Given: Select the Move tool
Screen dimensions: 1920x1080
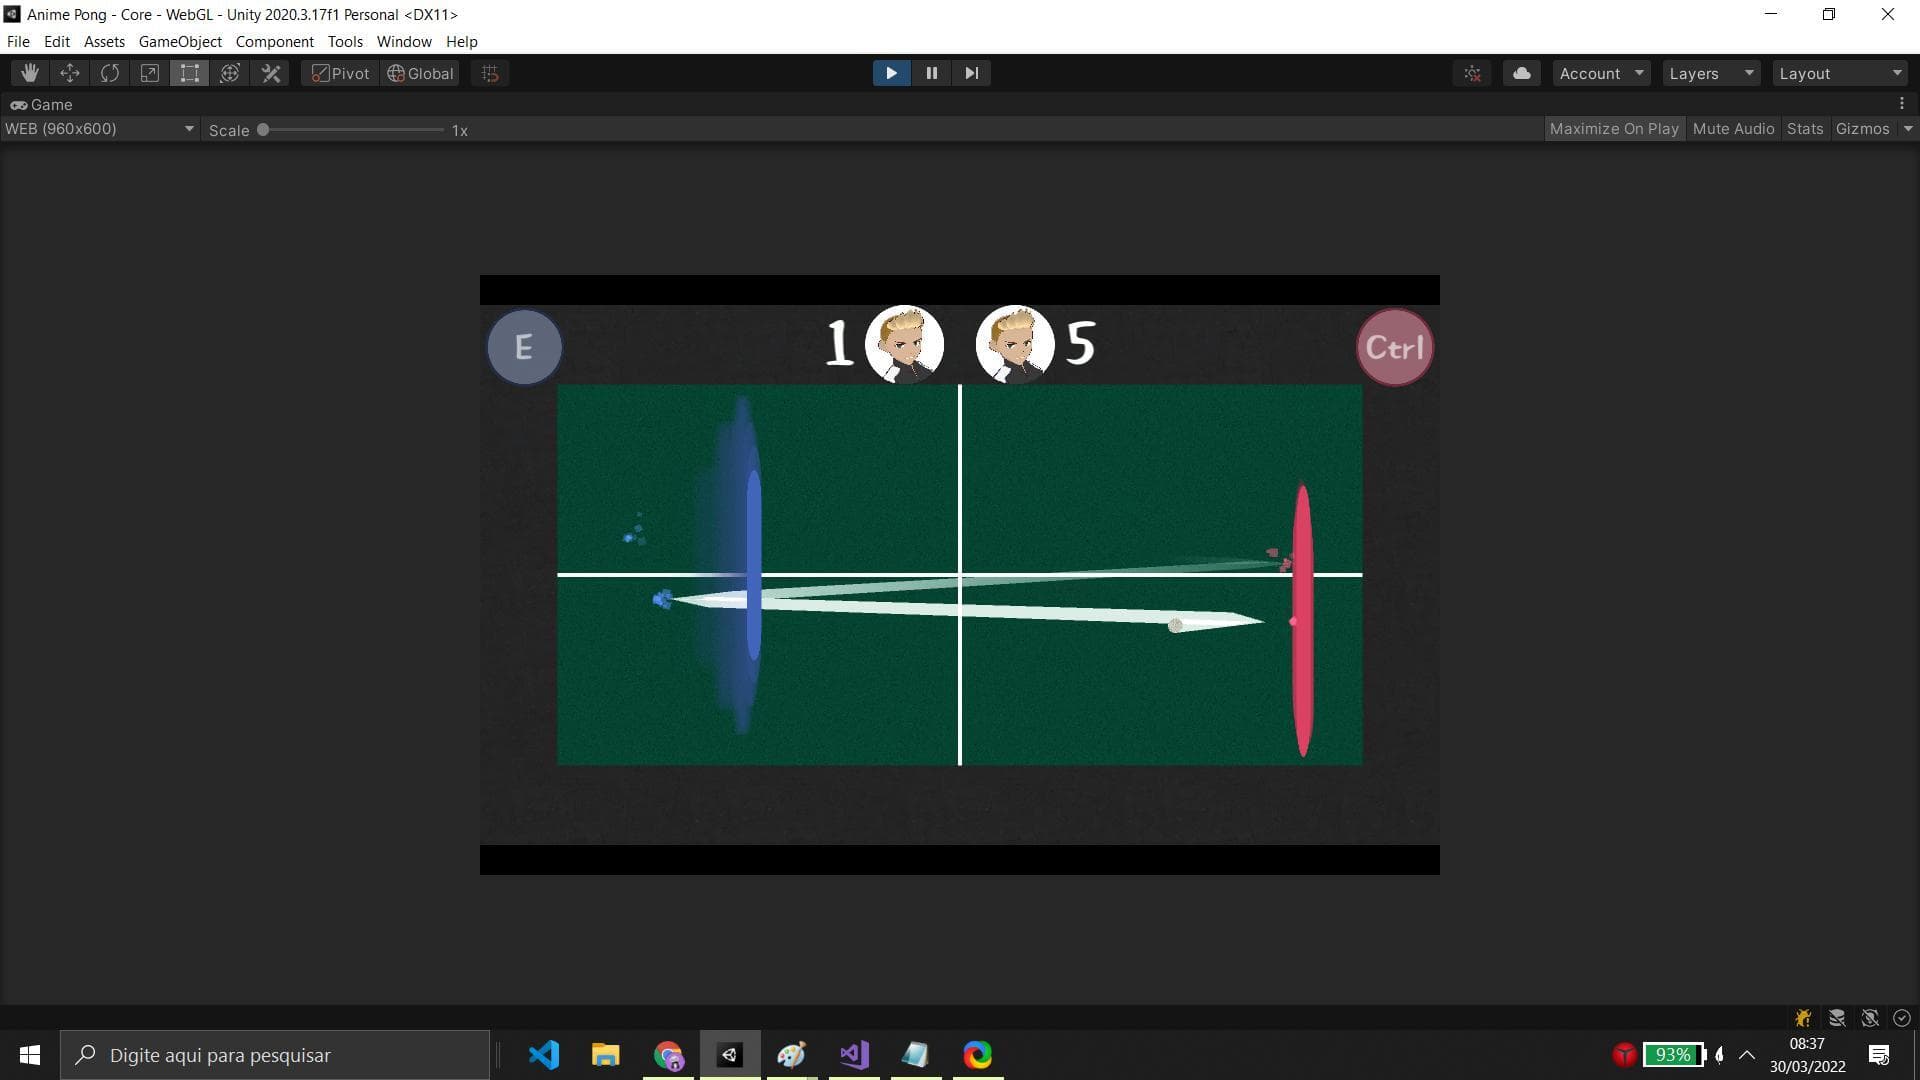Looking at the screenshot, I should coord(70,73).
